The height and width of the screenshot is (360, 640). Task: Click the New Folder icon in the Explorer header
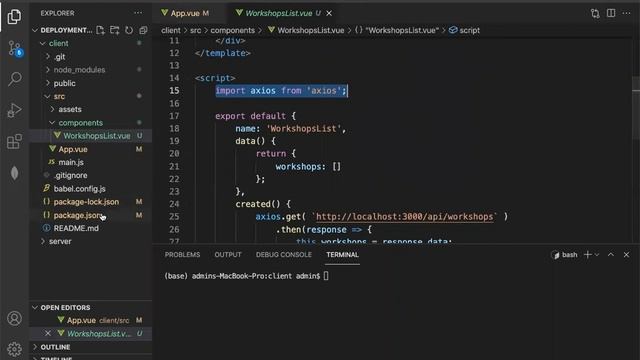click(115, 30)
